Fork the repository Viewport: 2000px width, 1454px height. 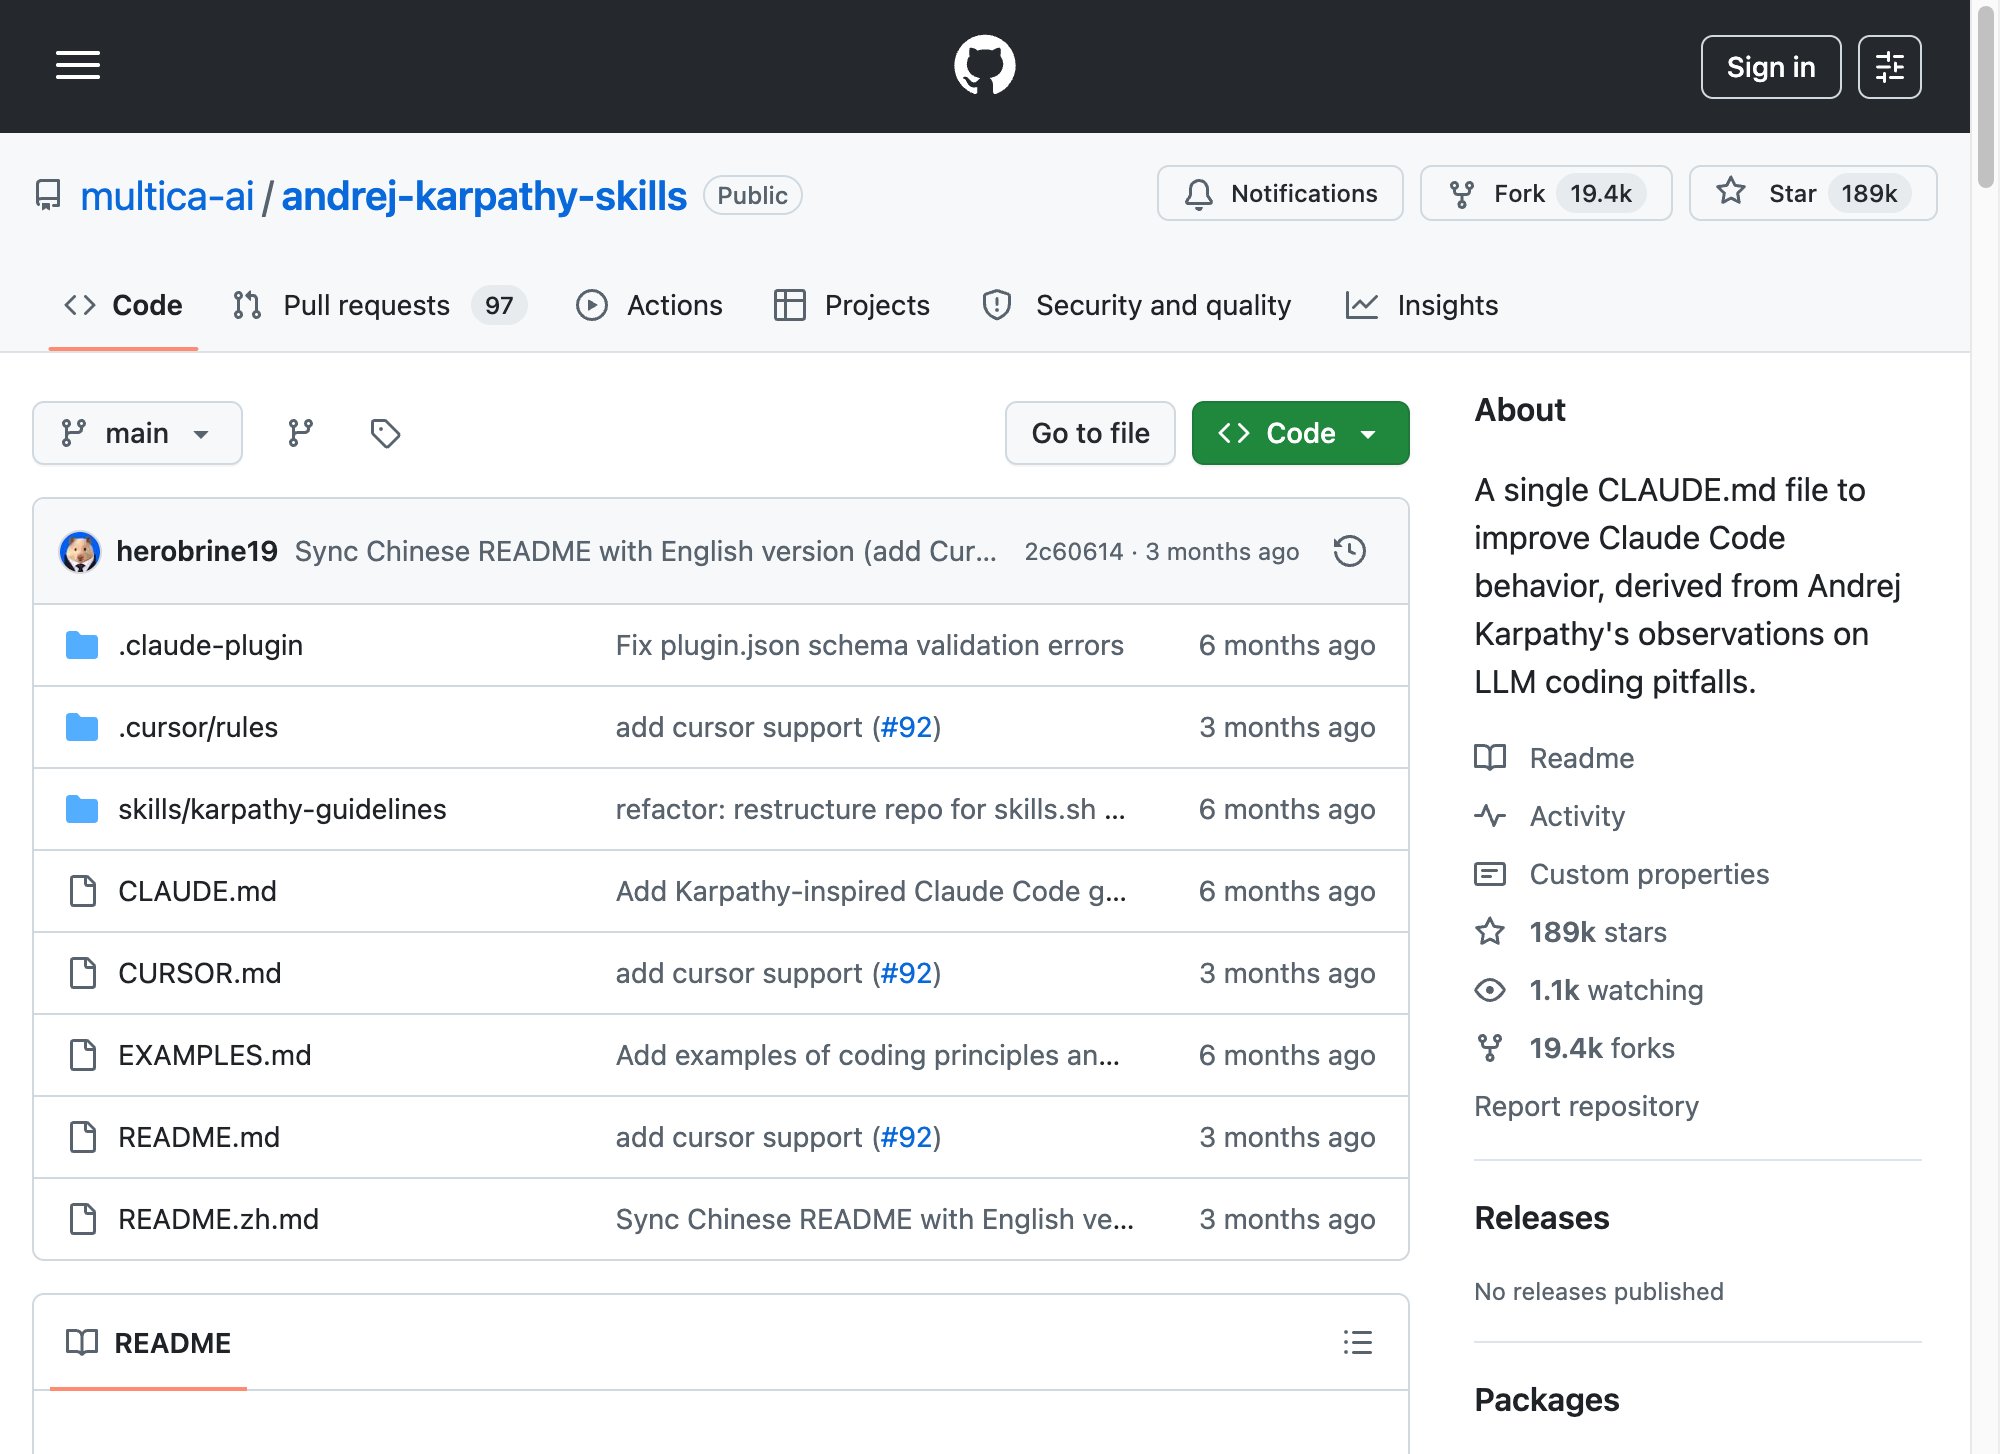click(x=1545, y=193)
